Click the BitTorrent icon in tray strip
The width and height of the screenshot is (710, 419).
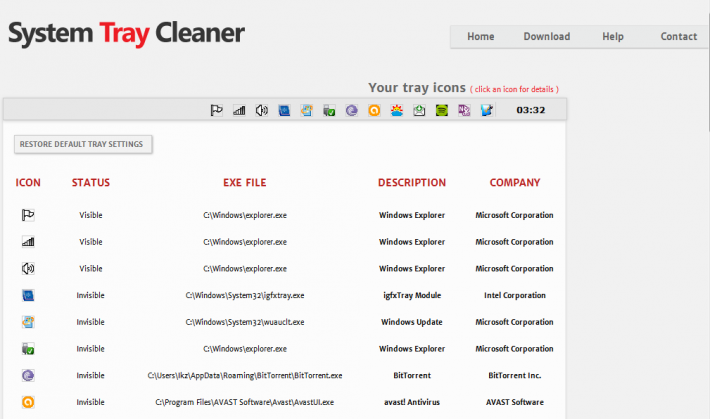point(352,110)
